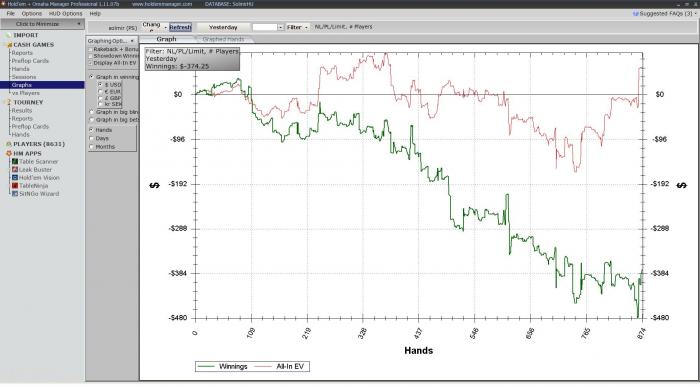Click the Hold'em Vision app icon
Screen dimensions: 700x387
(x=15, y=178)
